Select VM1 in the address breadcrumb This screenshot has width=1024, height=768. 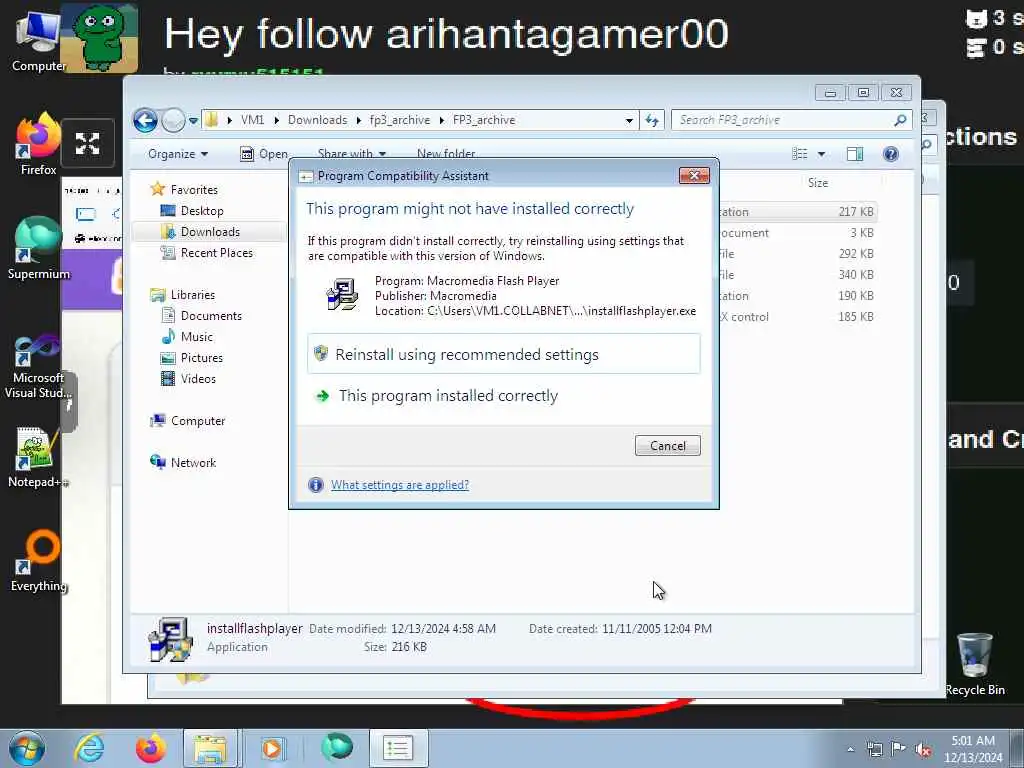pyautogui.click(x=252, y=120)
